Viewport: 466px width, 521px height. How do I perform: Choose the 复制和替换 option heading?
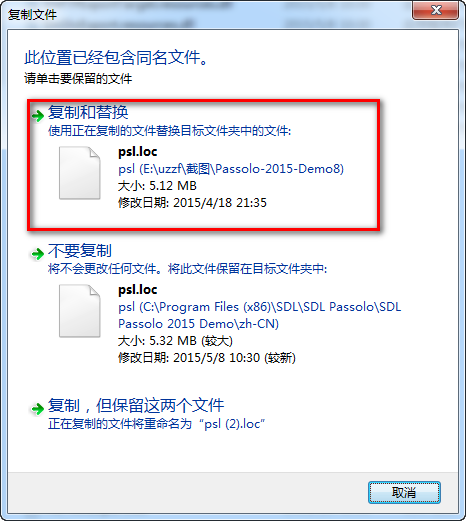point(88,112)
